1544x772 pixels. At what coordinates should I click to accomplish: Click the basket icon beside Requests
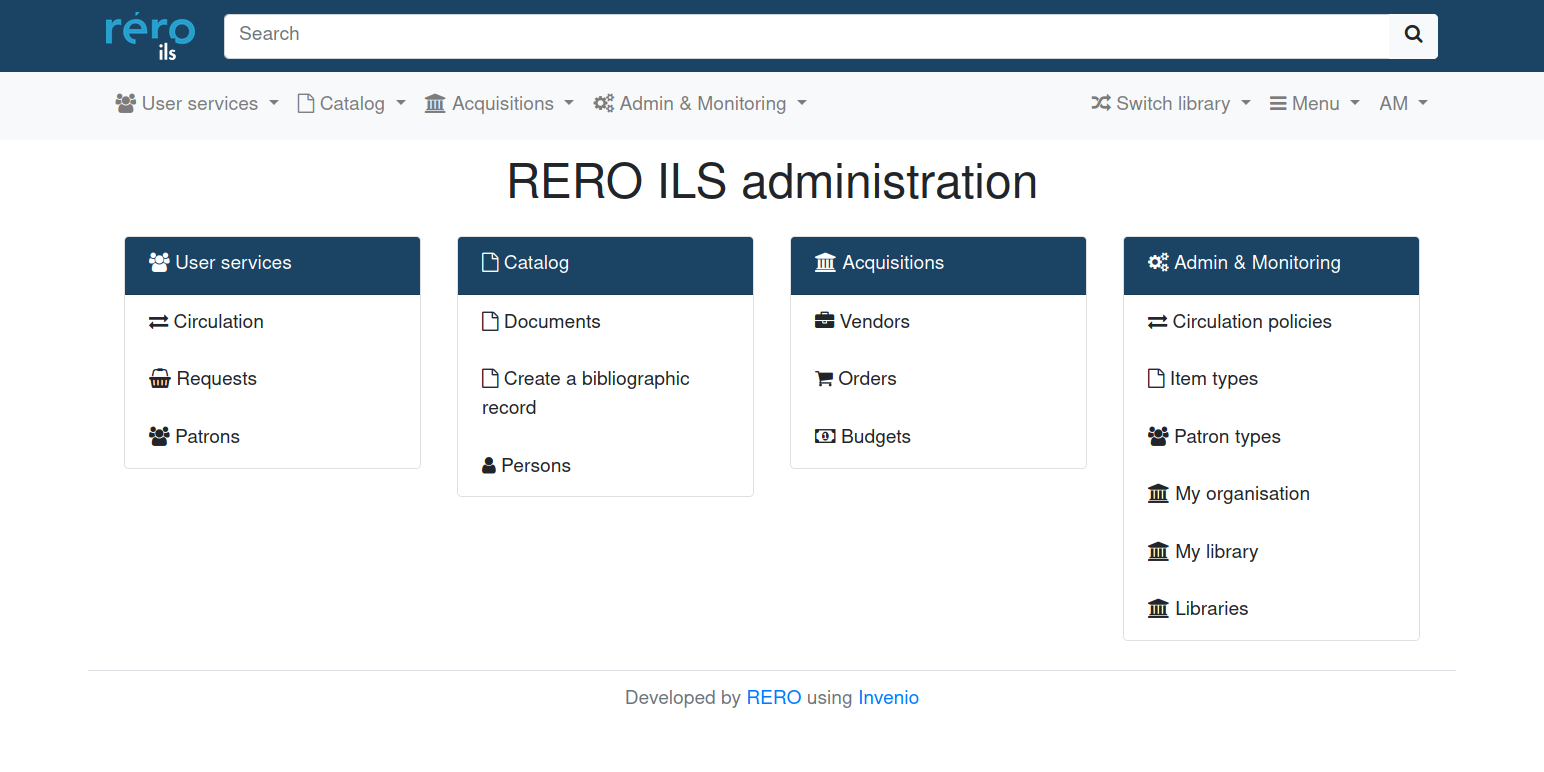click(159, 378)
